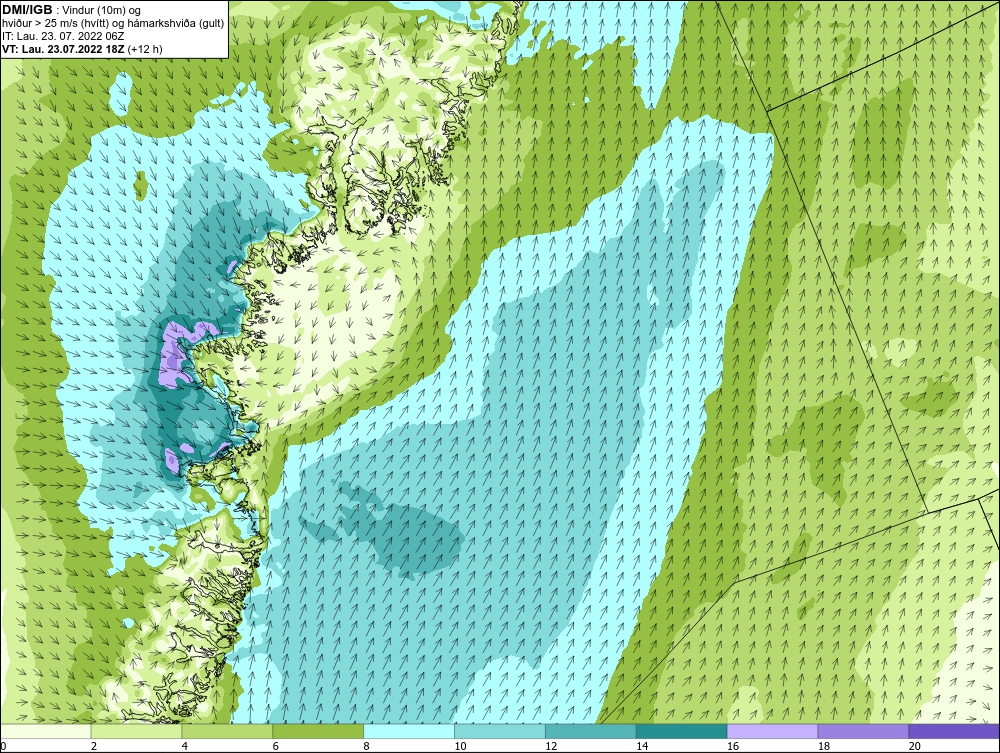The width and height of the screenshot is (1000, 753).
Task: Click the 6–8 m/s dark green legend swatch
Action: click(318, 731)
